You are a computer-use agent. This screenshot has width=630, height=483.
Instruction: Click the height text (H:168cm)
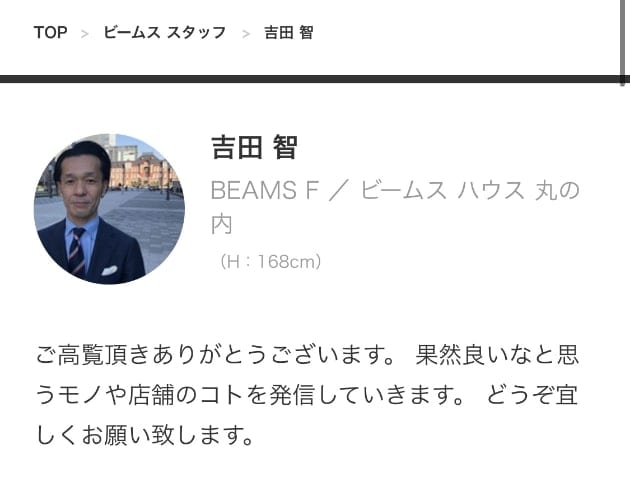pyautogui.click(x=270, y=262)
